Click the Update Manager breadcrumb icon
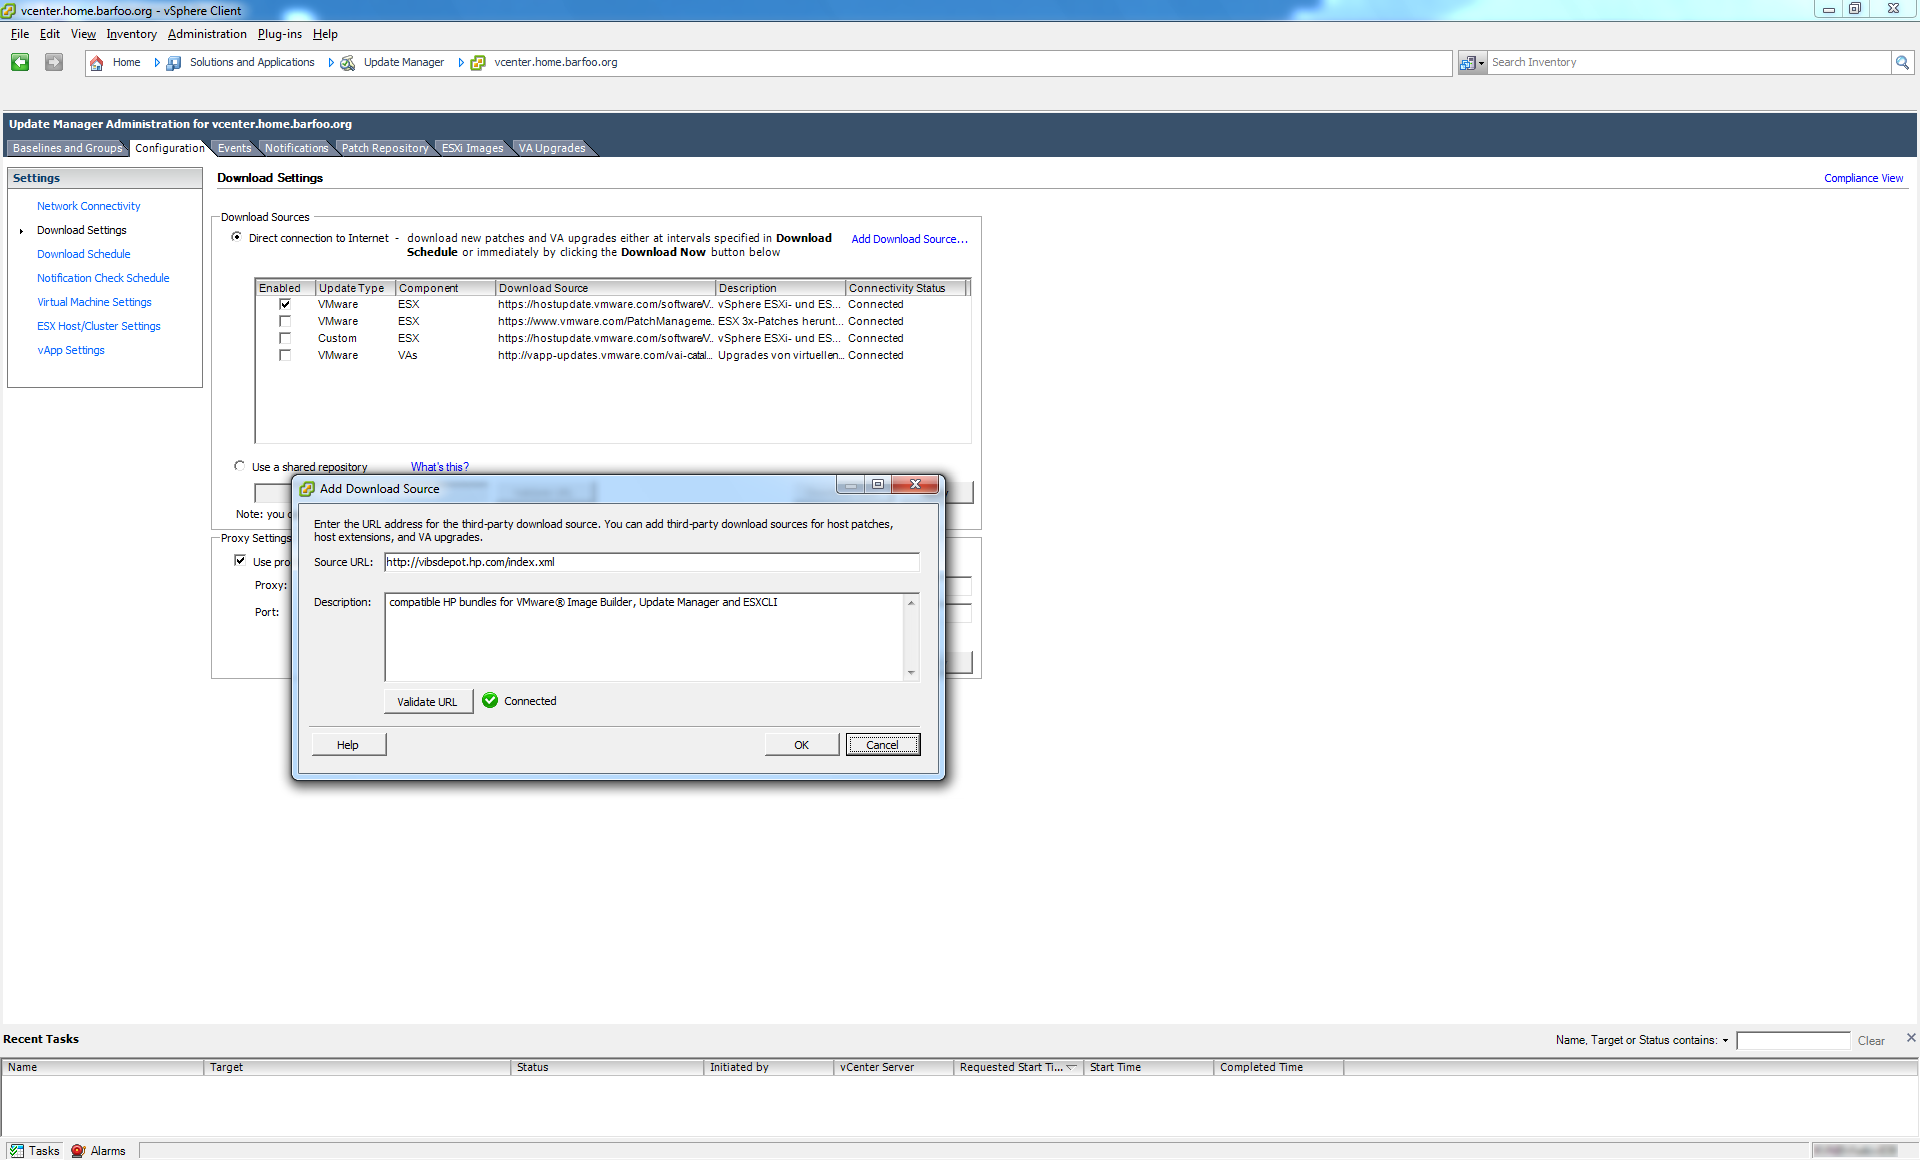The height and width of the screenshot is (1160, 1920). point(348,63)
